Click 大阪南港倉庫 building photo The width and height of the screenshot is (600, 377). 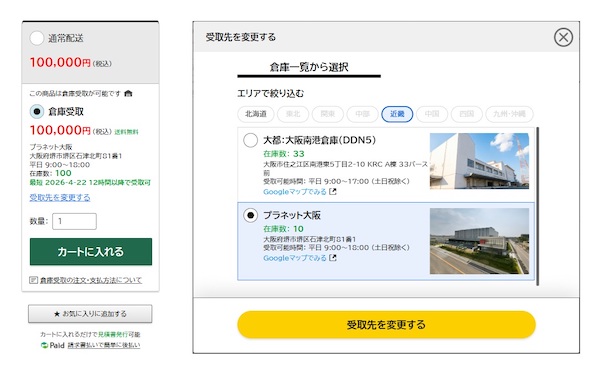coord(479,161)
